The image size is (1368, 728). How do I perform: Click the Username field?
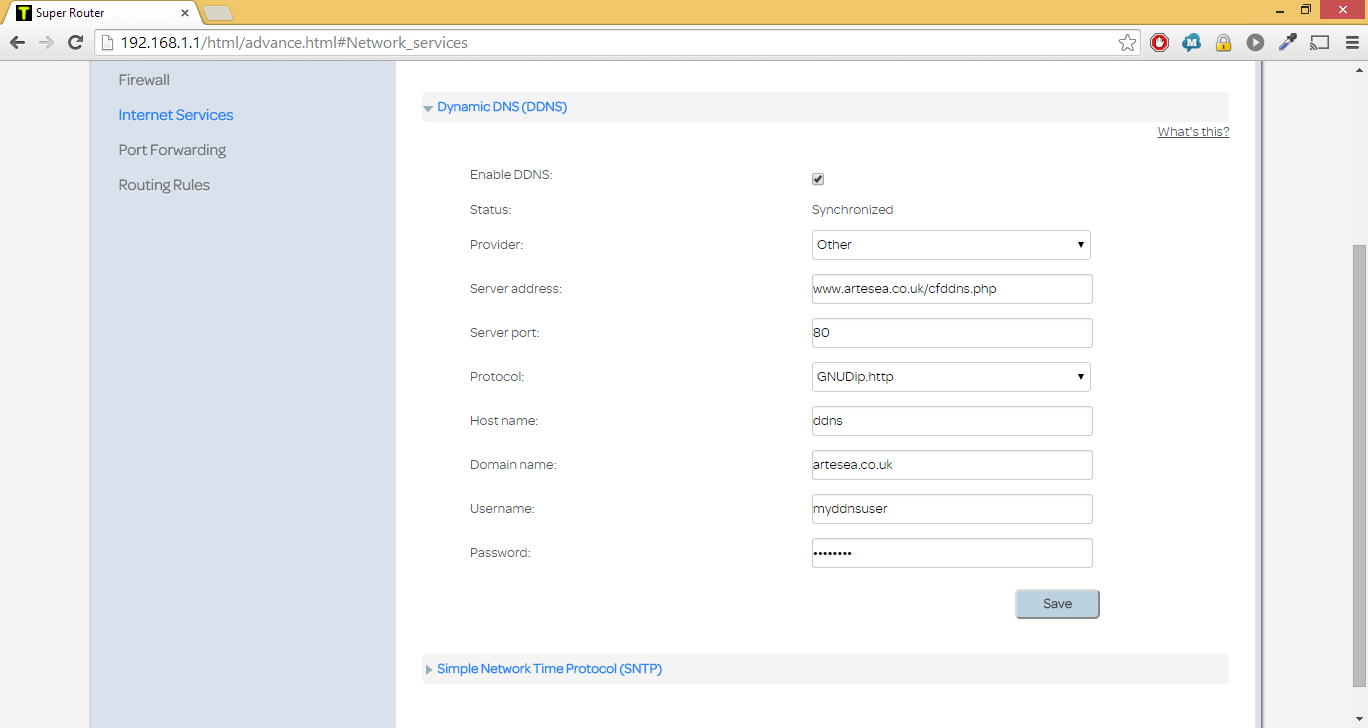[952, 509]
